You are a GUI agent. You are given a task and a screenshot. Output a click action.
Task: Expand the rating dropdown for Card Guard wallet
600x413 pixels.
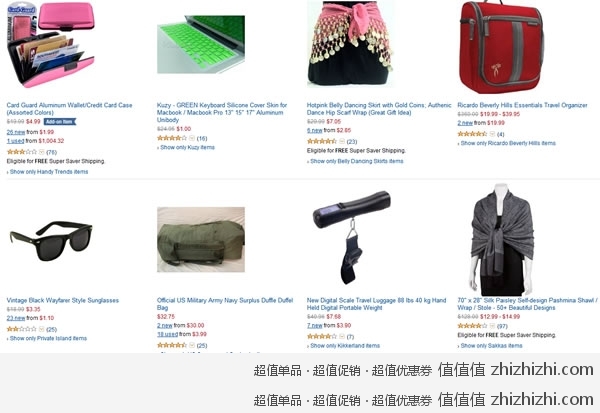(42, 152)
